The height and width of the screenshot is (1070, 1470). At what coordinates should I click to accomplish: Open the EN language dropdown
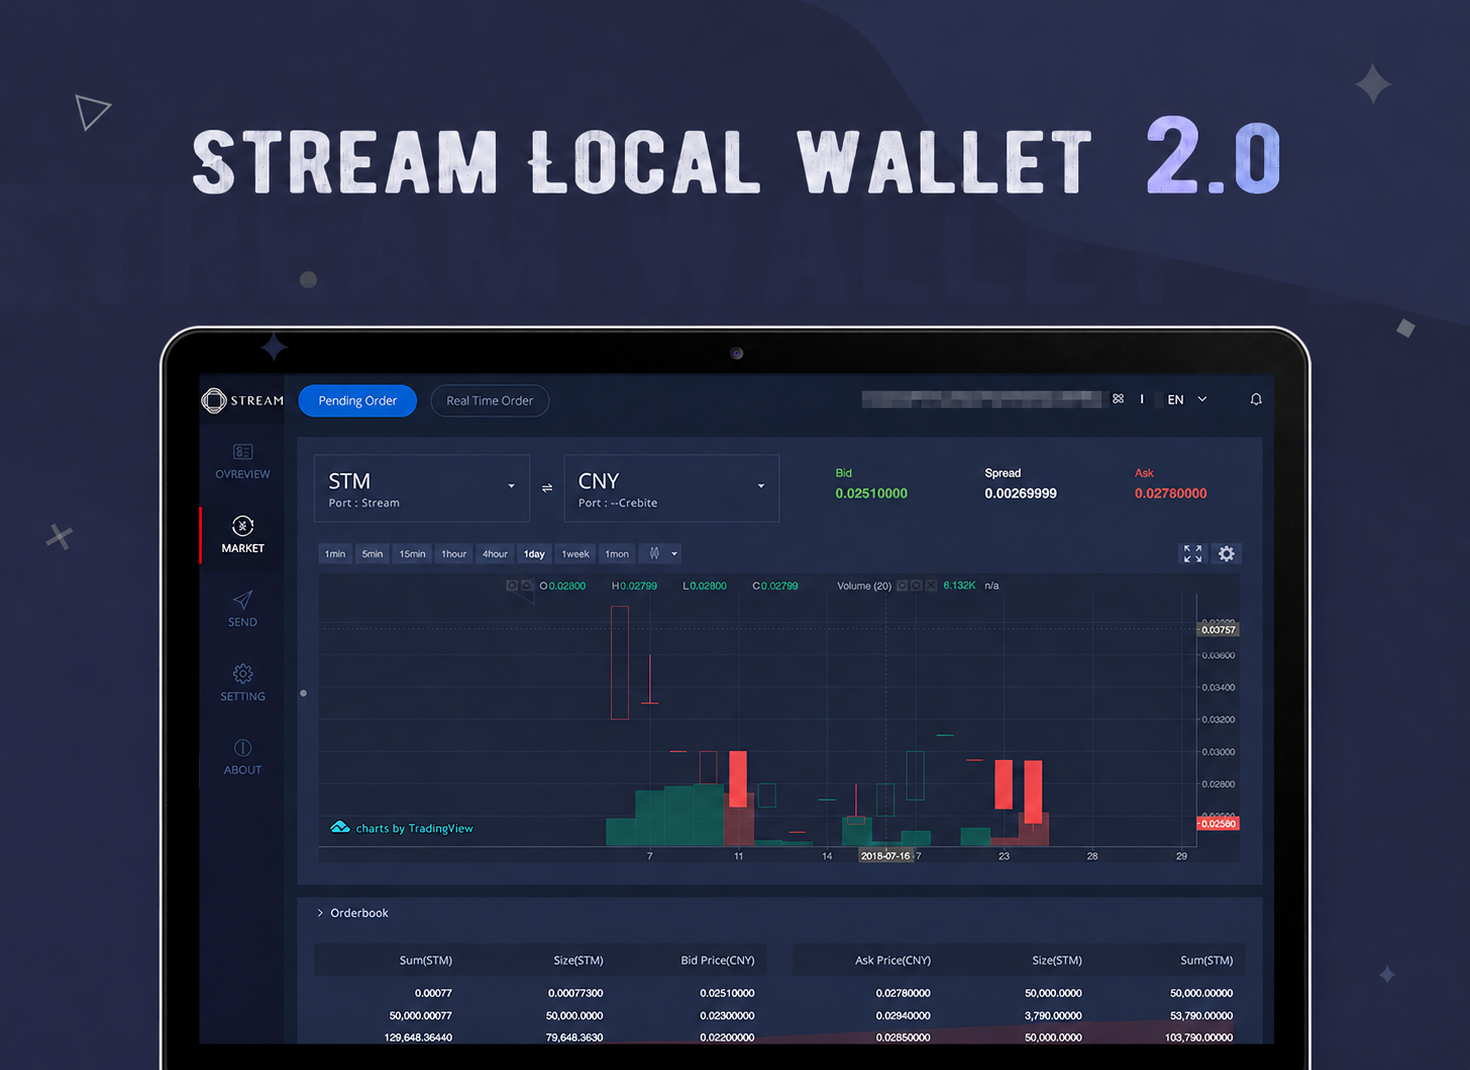pyautogui.click(x=1187, y=400)
